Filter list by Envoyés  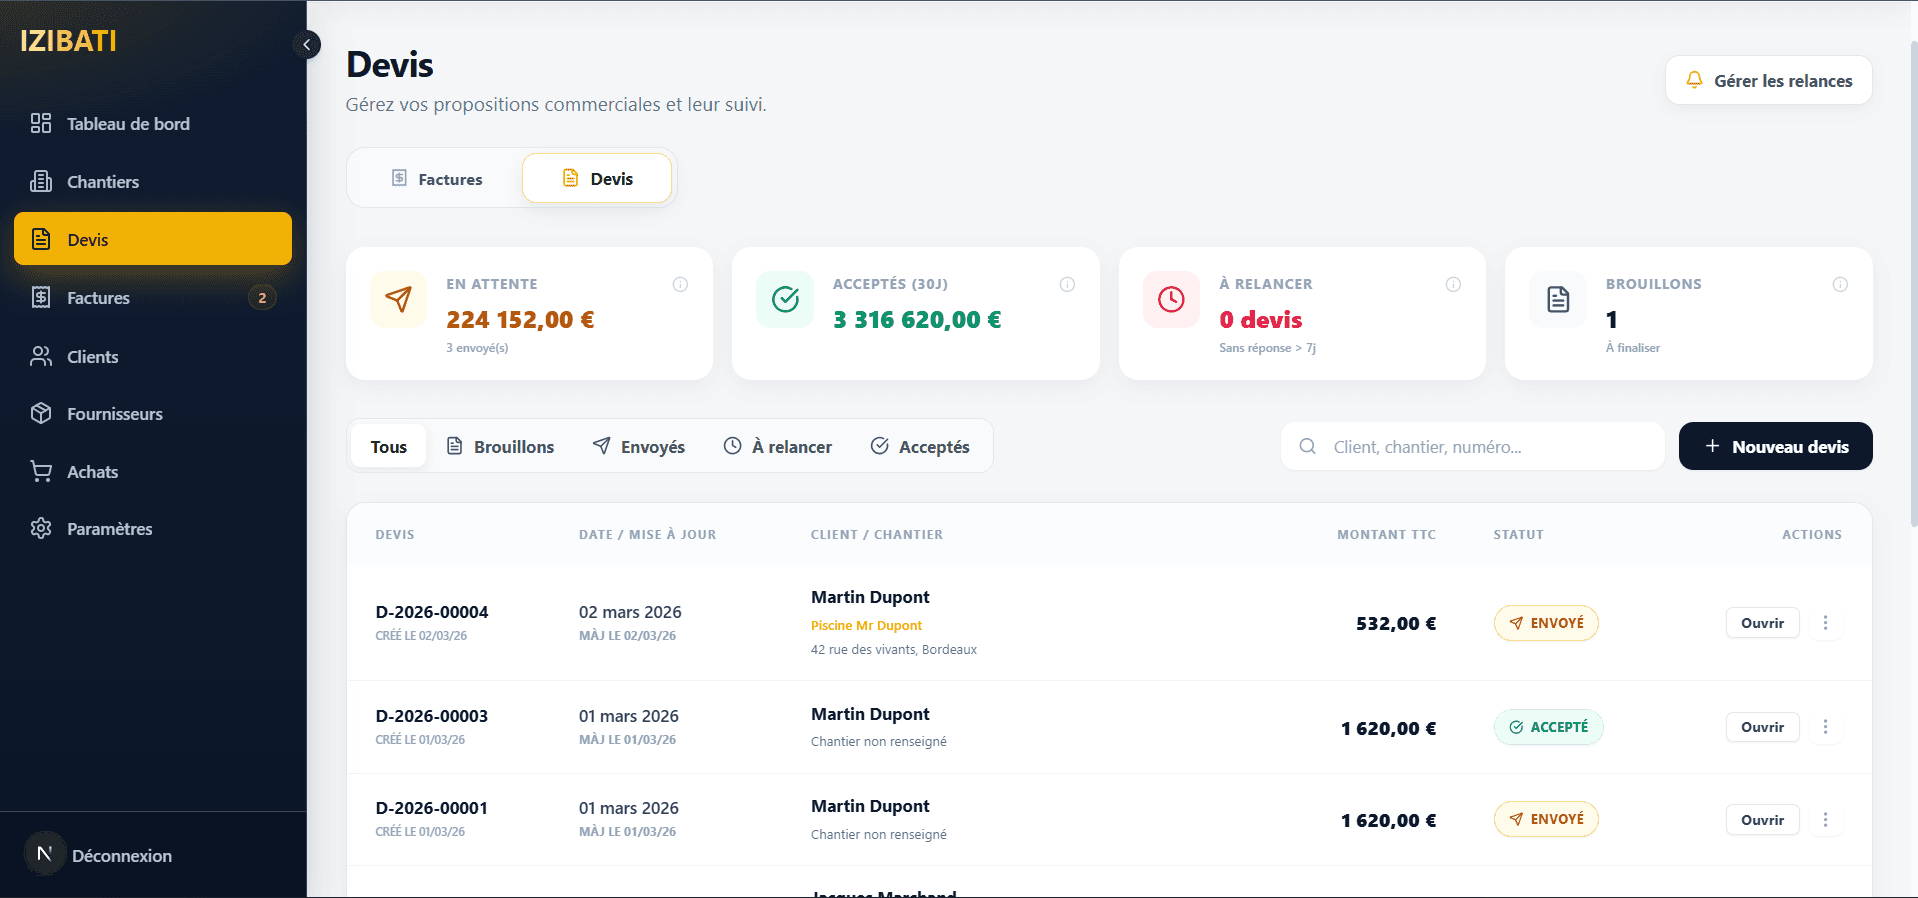point(639,447)
